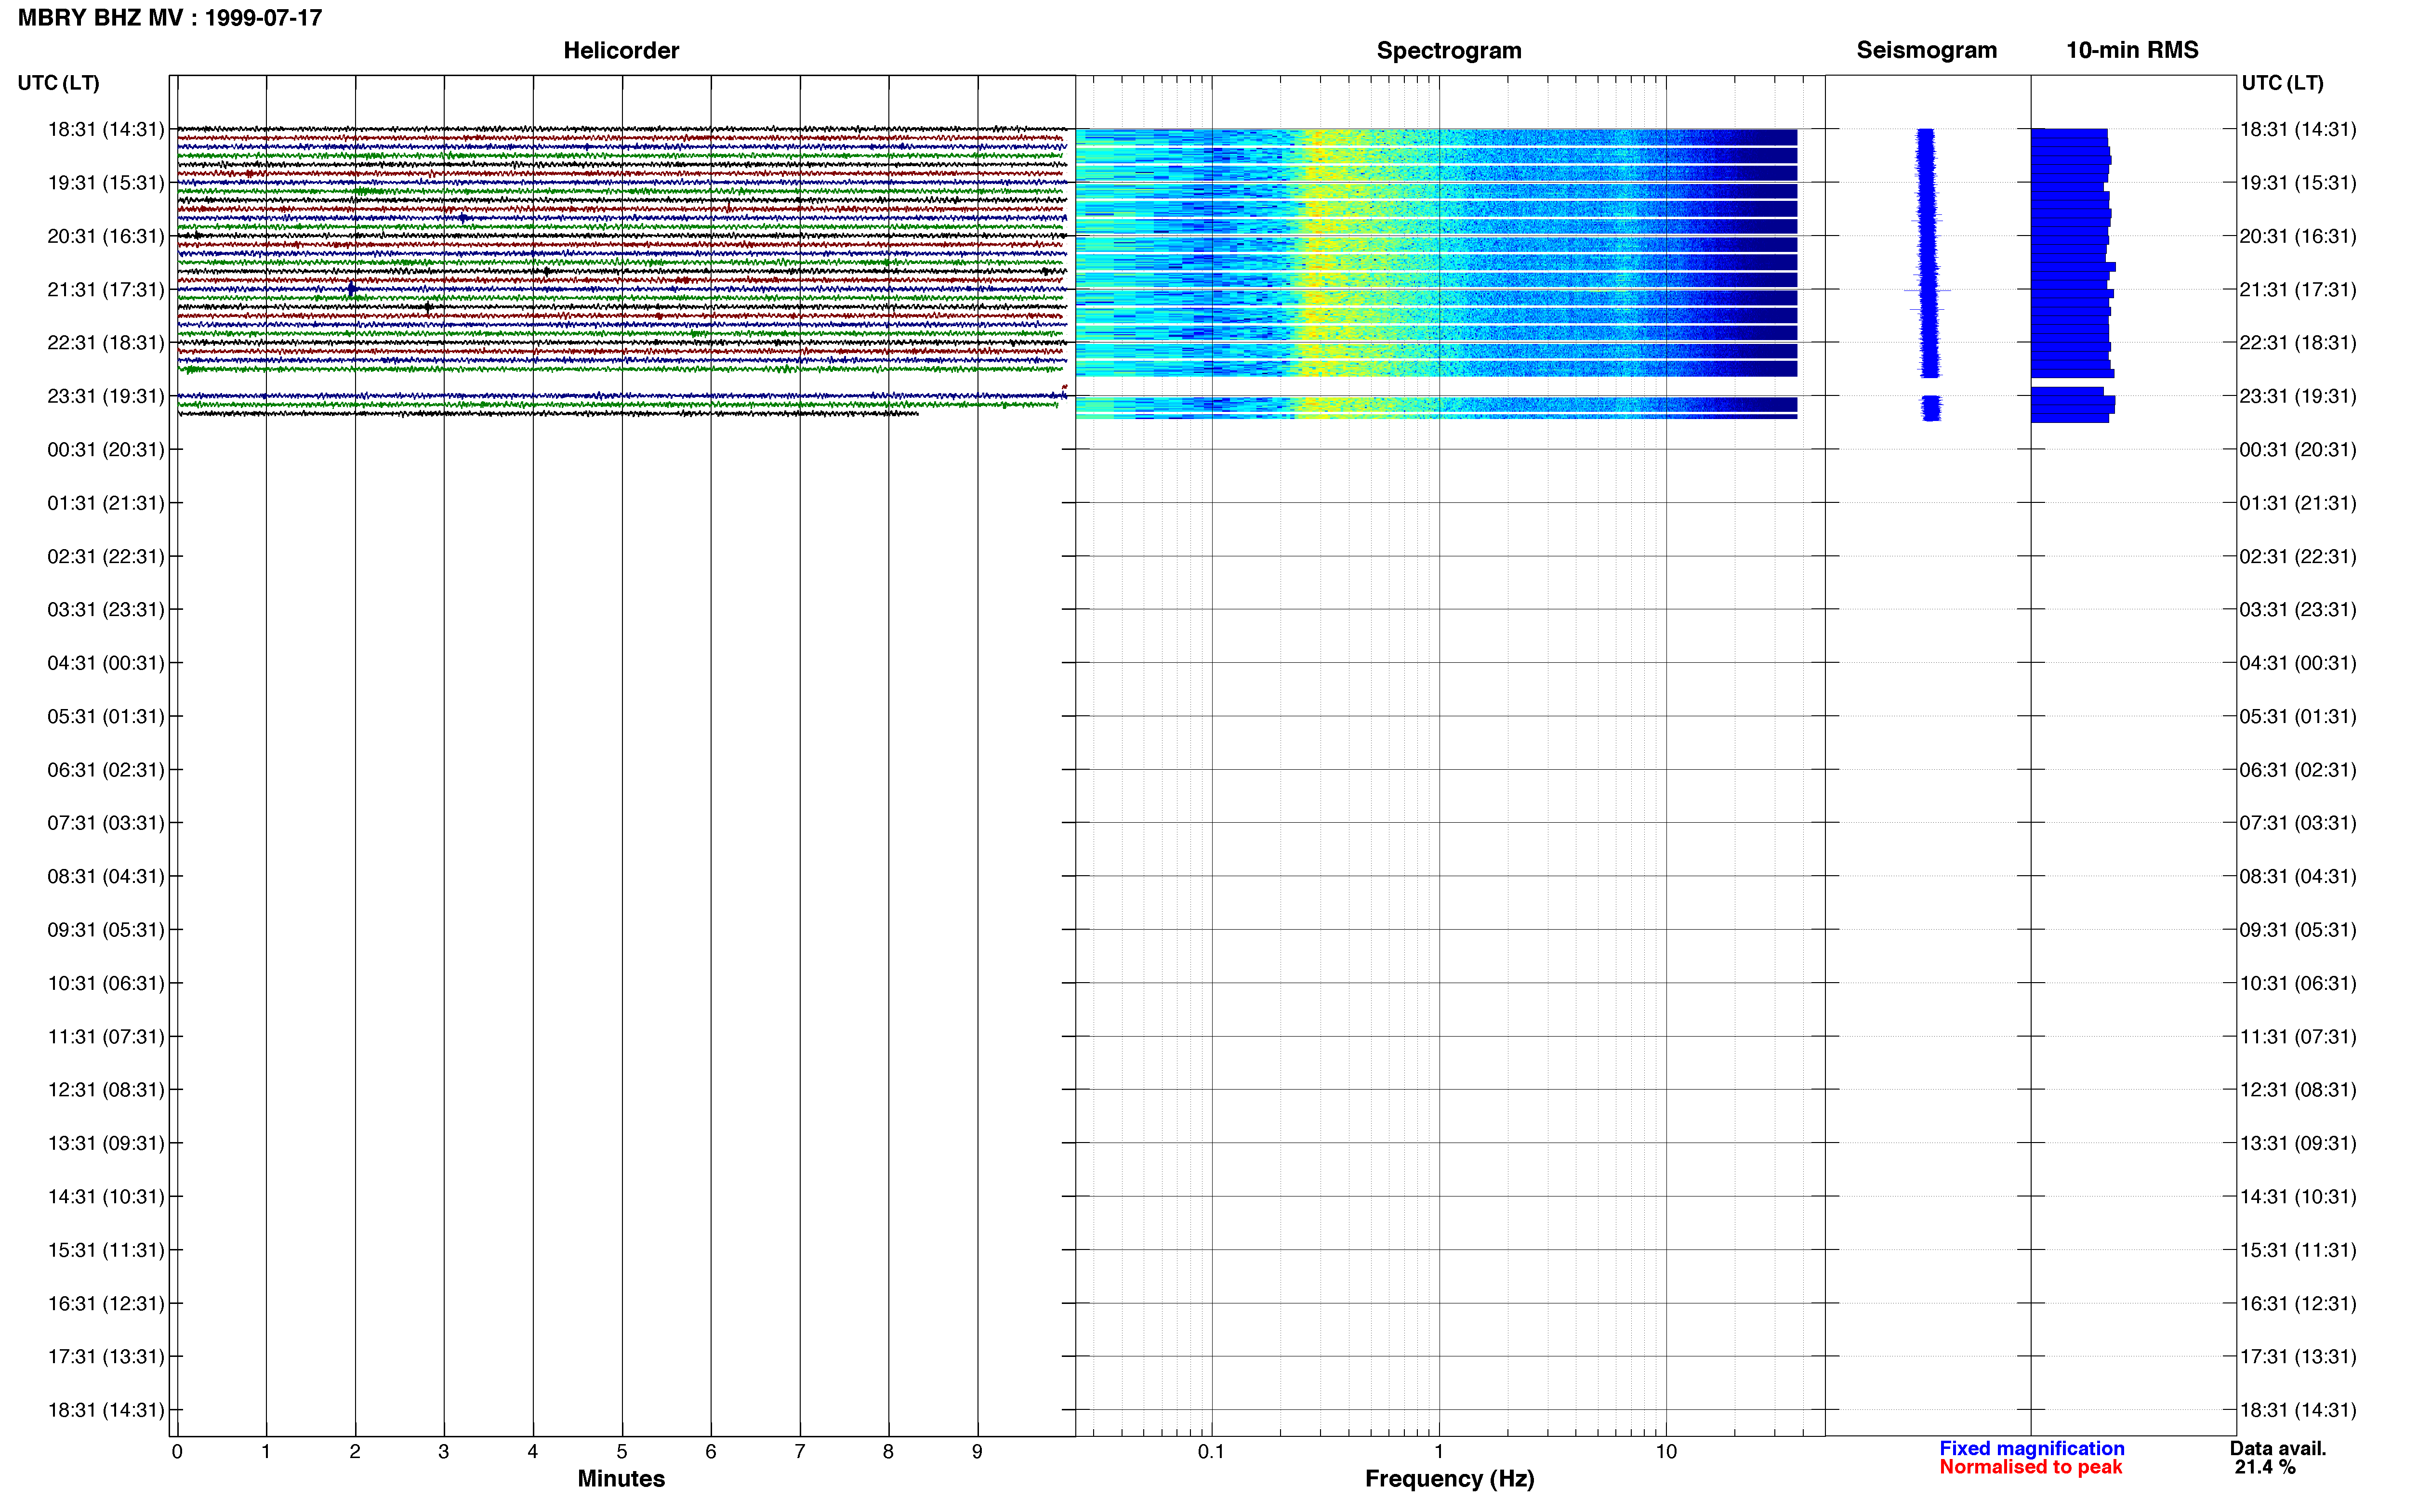Image resolution: width=2418 pixels, height=1512 pixels.
Task: Click left time label '09:31 (05:31)'
Action: point(106,929)
